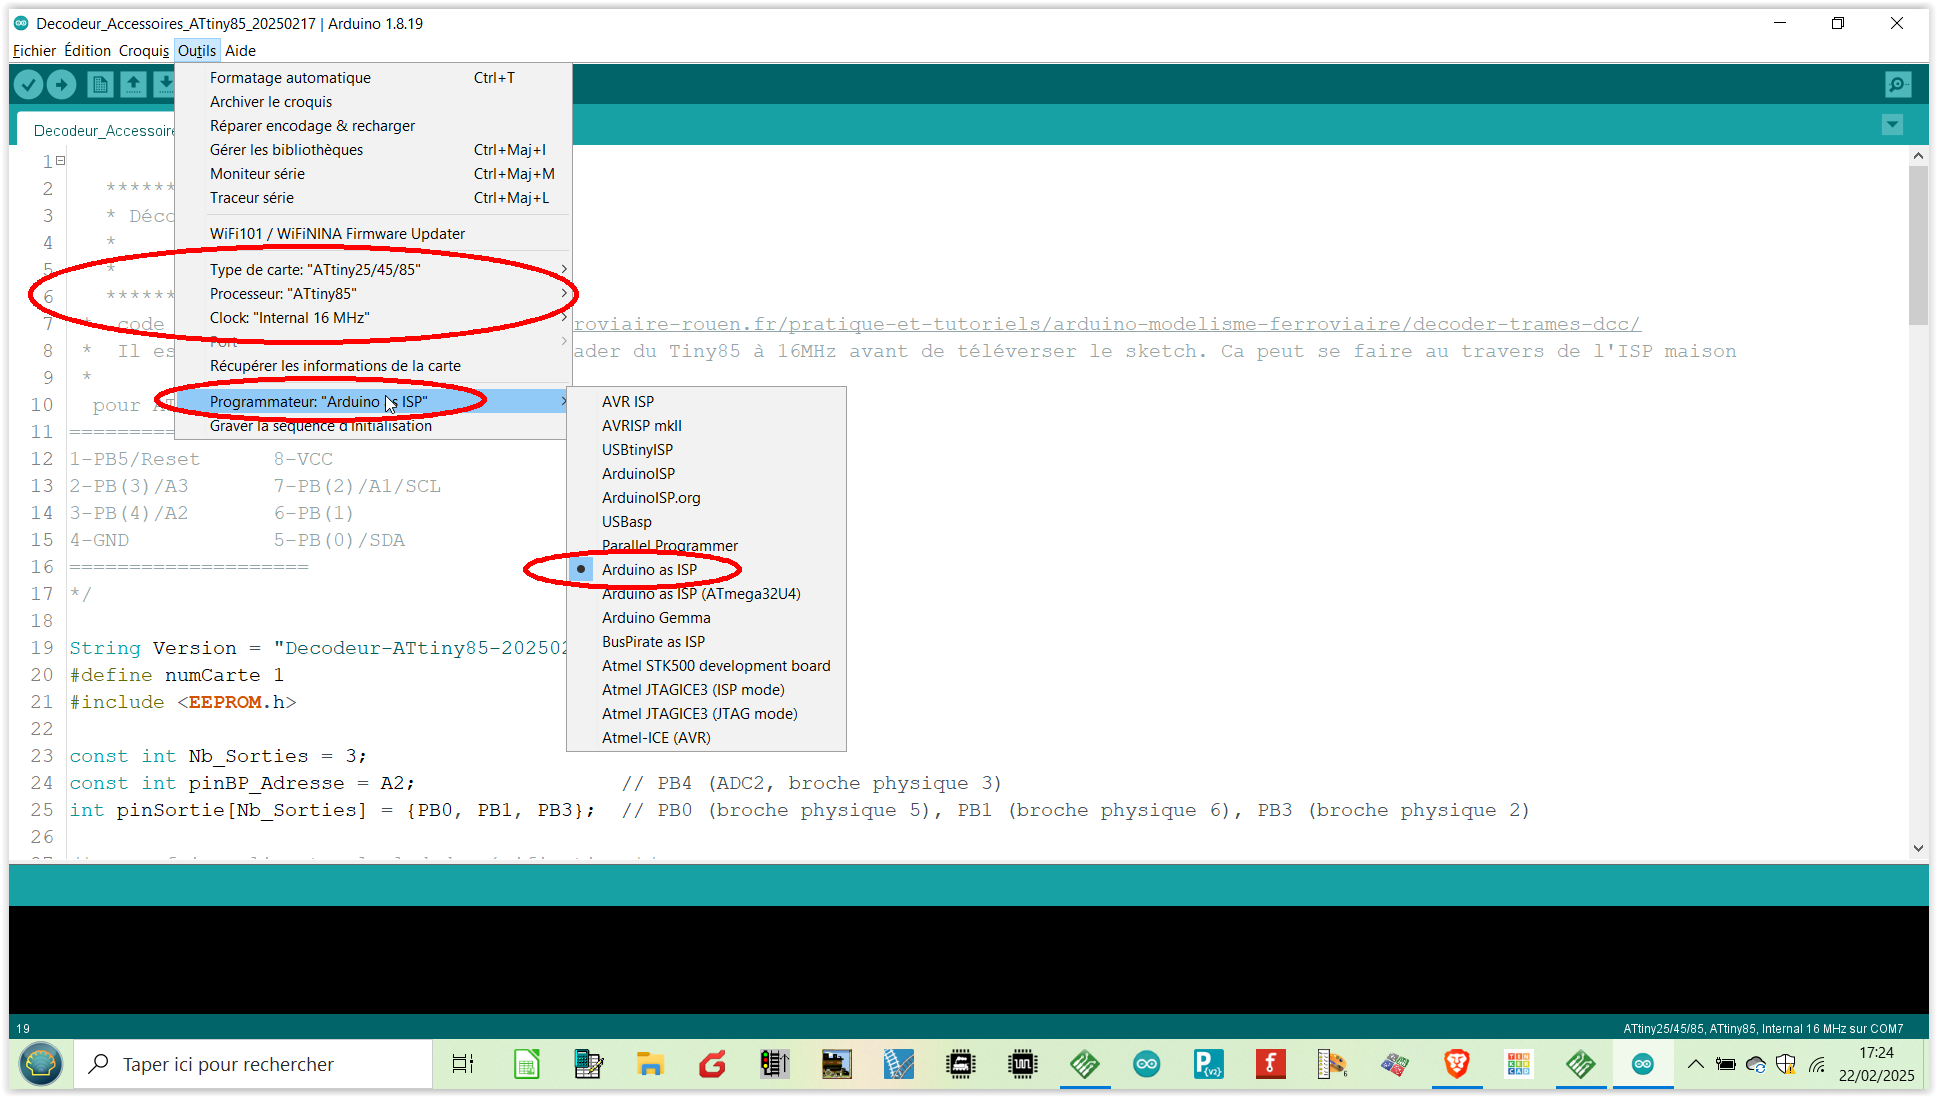1937x1097 pixels.
Task: Click the editor scrollbar up arrow
Action: tap(1917, 156)
